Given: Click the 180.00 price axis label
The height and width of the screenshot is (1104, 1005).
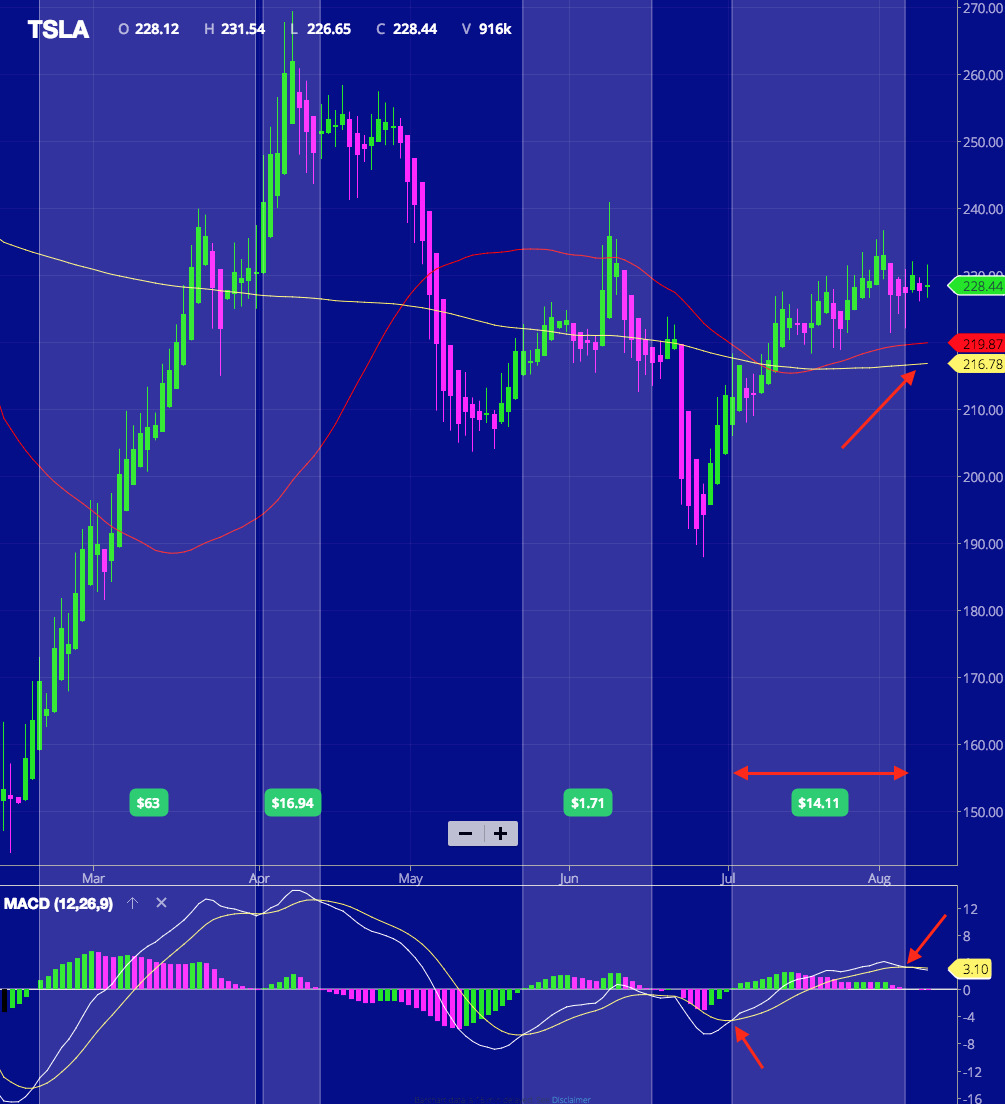Looking at the screenshot, I should (x=983, y=610).
